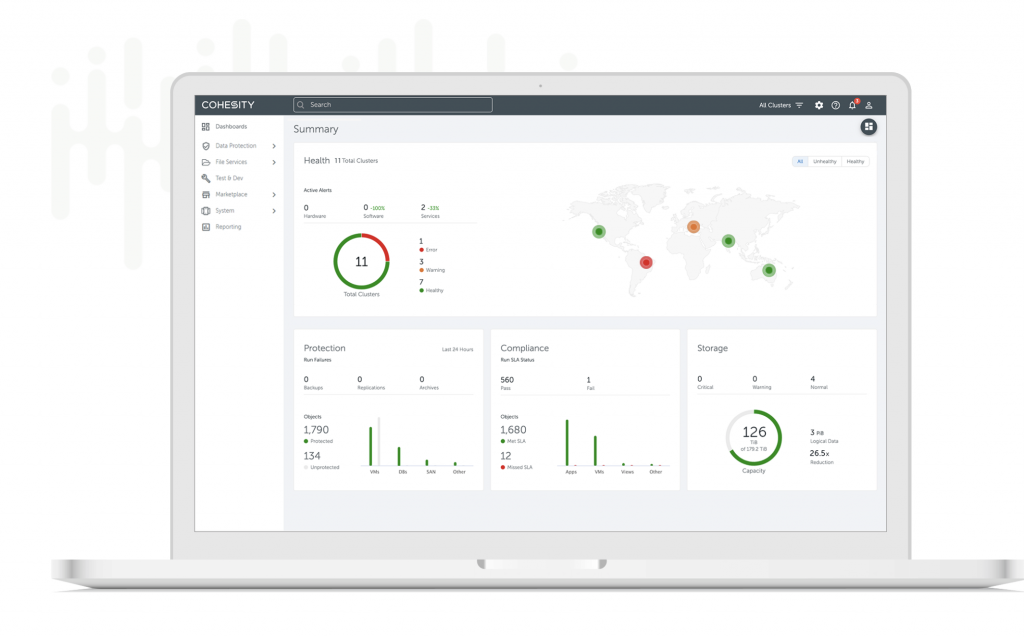Select the All health filter

[x=800, y=161]
